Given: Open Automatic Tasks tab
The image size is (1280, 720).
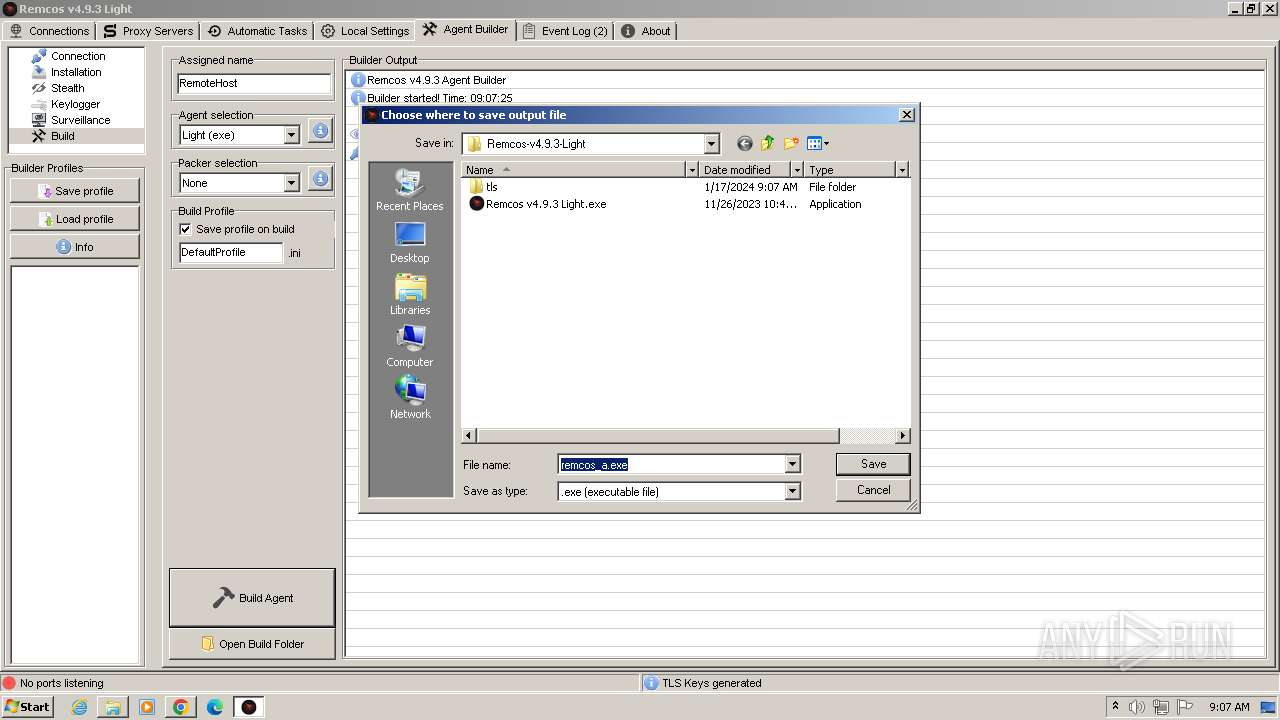Looking at the screenshot, I should [x=257, y=31].
